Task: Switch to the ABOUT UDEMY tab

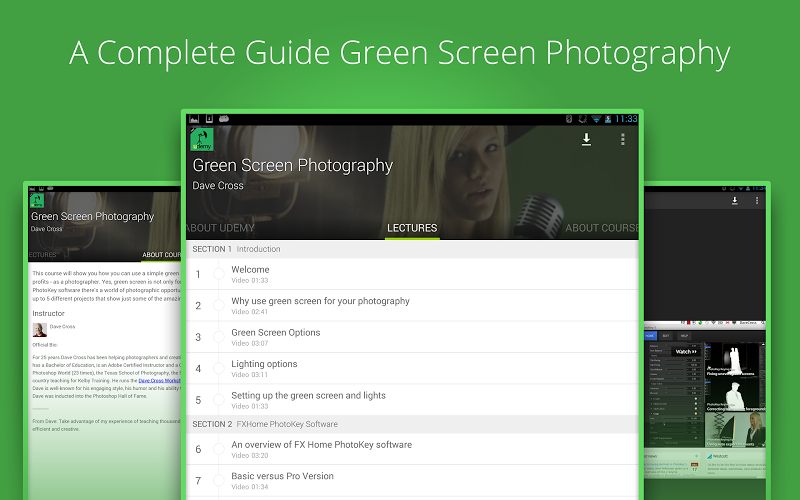Action: [220, 228]
